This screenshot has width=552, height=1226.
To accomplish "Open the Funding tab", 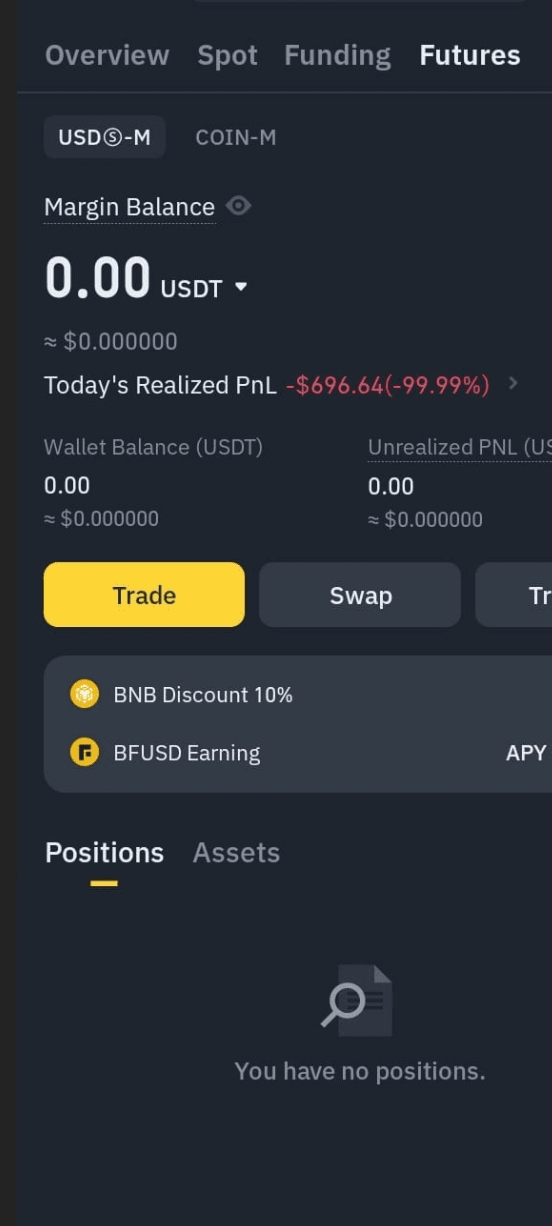I will (337, 55).
